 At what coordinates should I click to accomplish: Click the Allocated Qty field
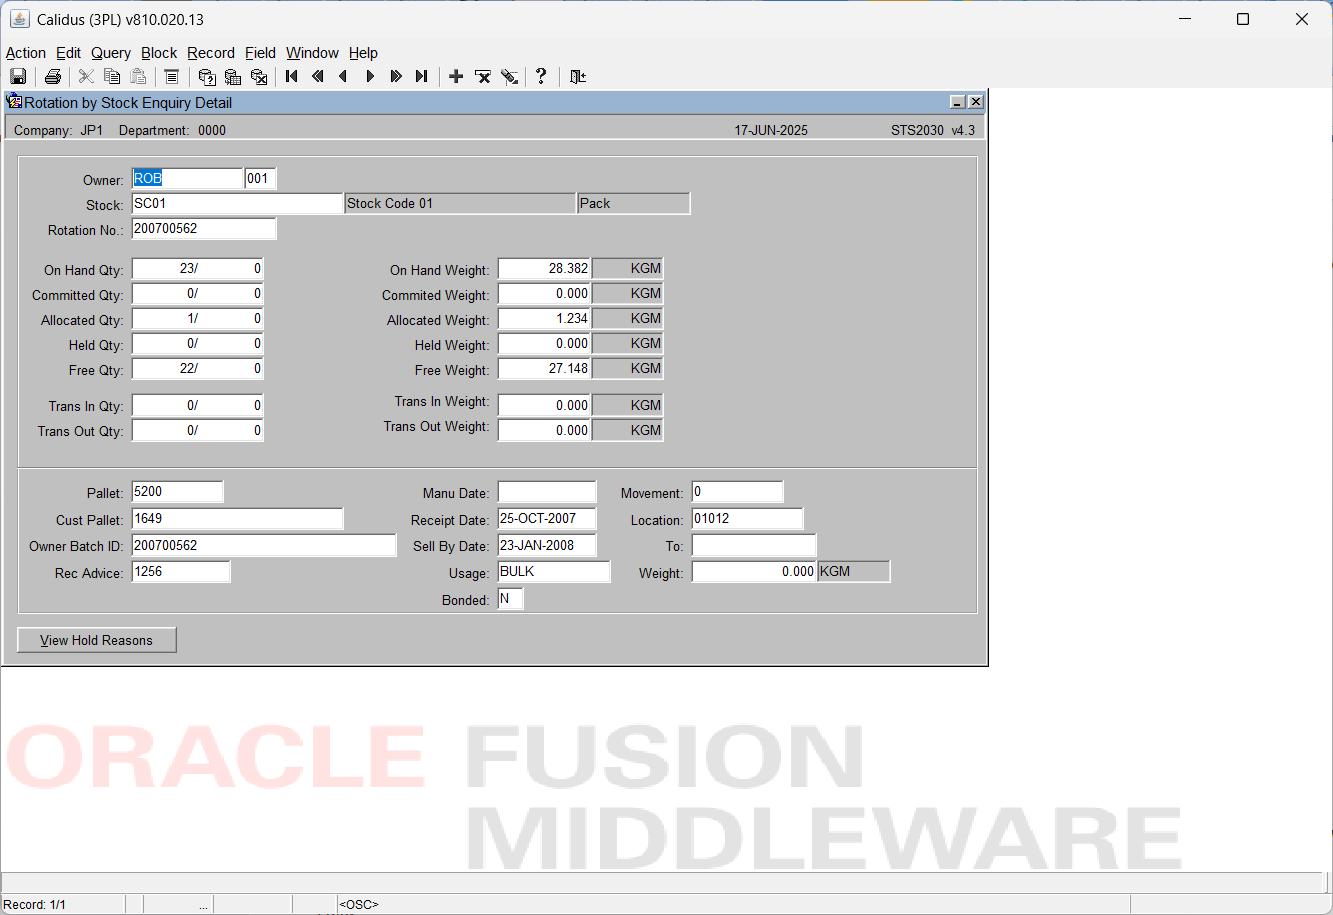pyautogui.click(x=197, y=319)
